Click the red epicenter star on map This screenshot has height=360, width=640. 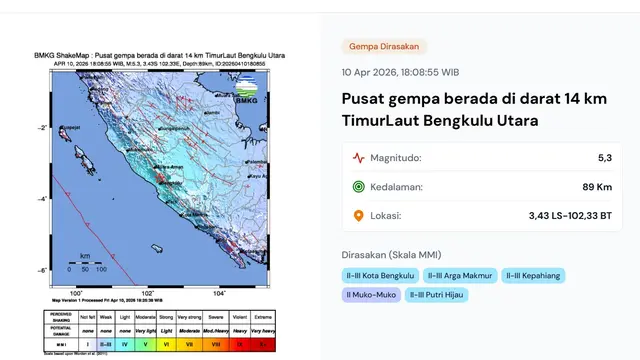pyautogui.click(x=160, y=178)
